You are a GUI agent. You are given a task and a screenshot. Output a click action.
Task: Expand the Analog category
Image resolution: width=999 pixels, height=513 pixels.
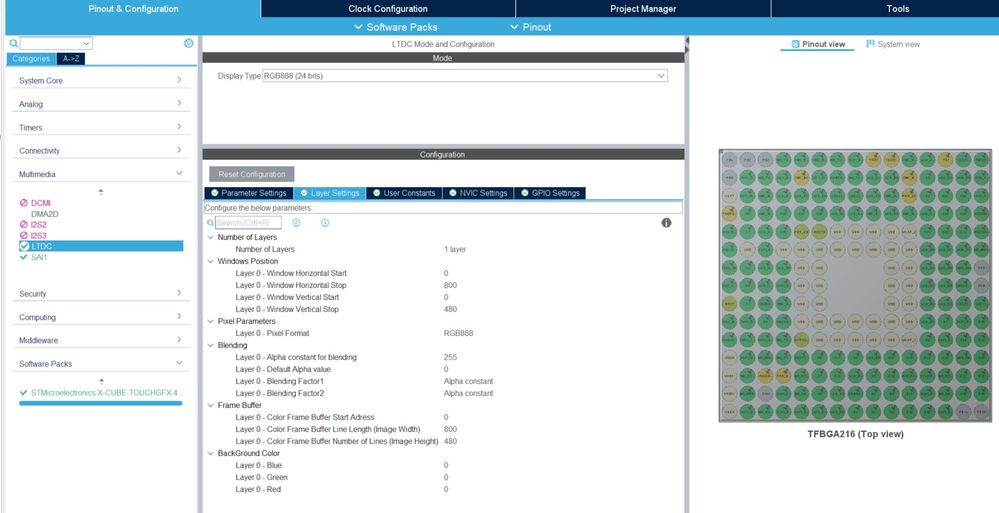point(101,104)
